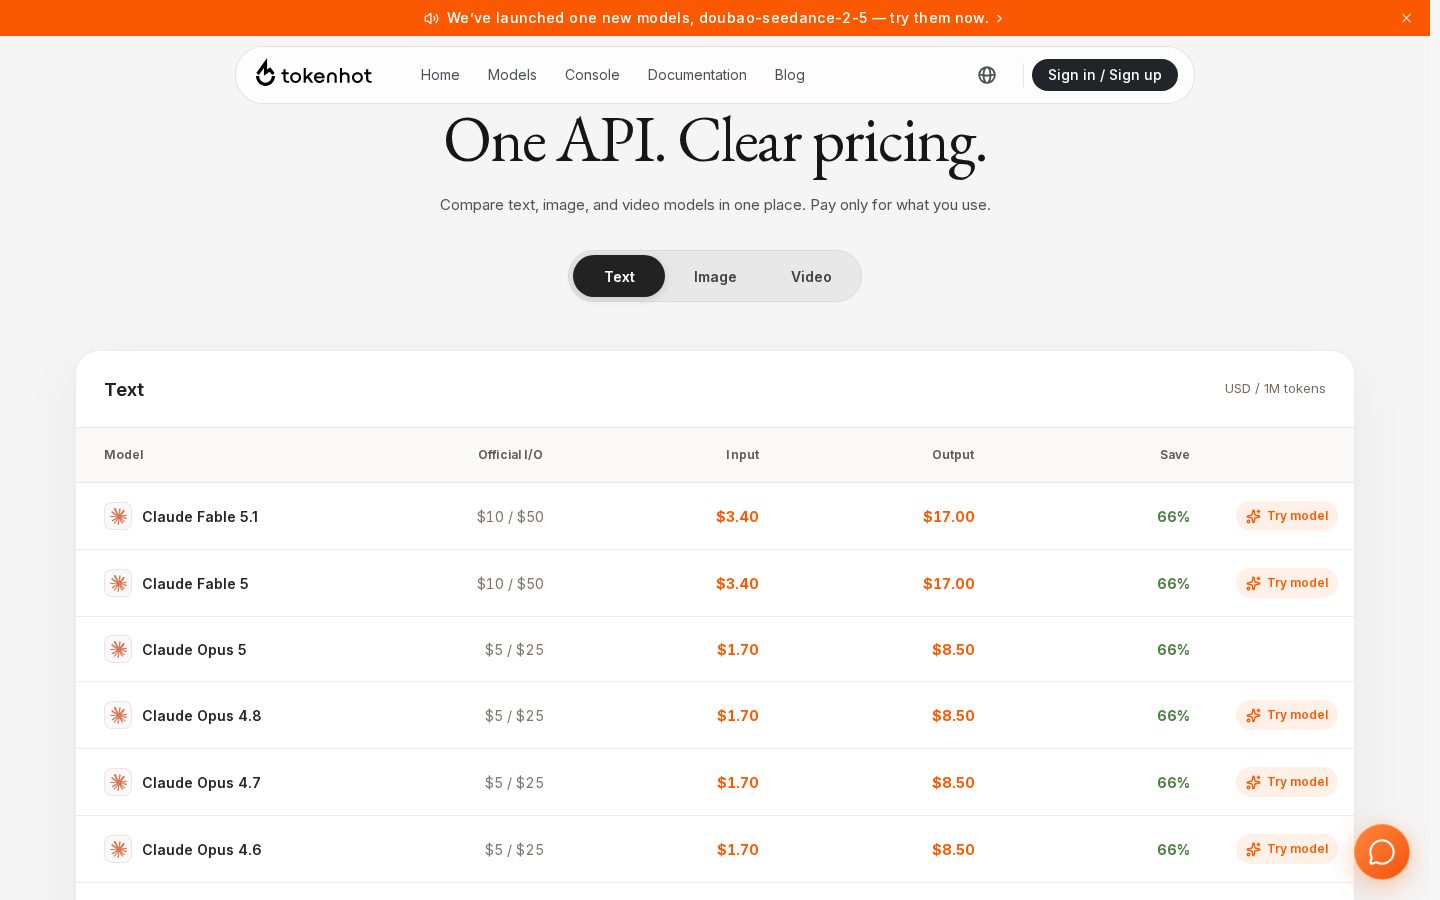Viewport: 1440px width, 900px height.
Task: Click Sign in / Sign up button
Action: 1105,75
